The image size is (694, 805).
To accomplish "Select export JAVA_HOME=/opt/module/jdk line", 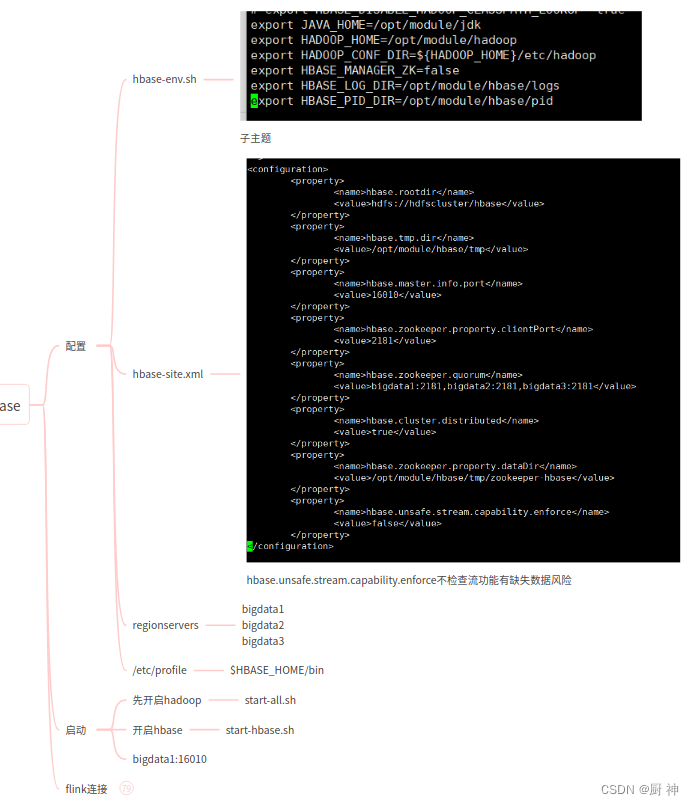I will [365, 25].
